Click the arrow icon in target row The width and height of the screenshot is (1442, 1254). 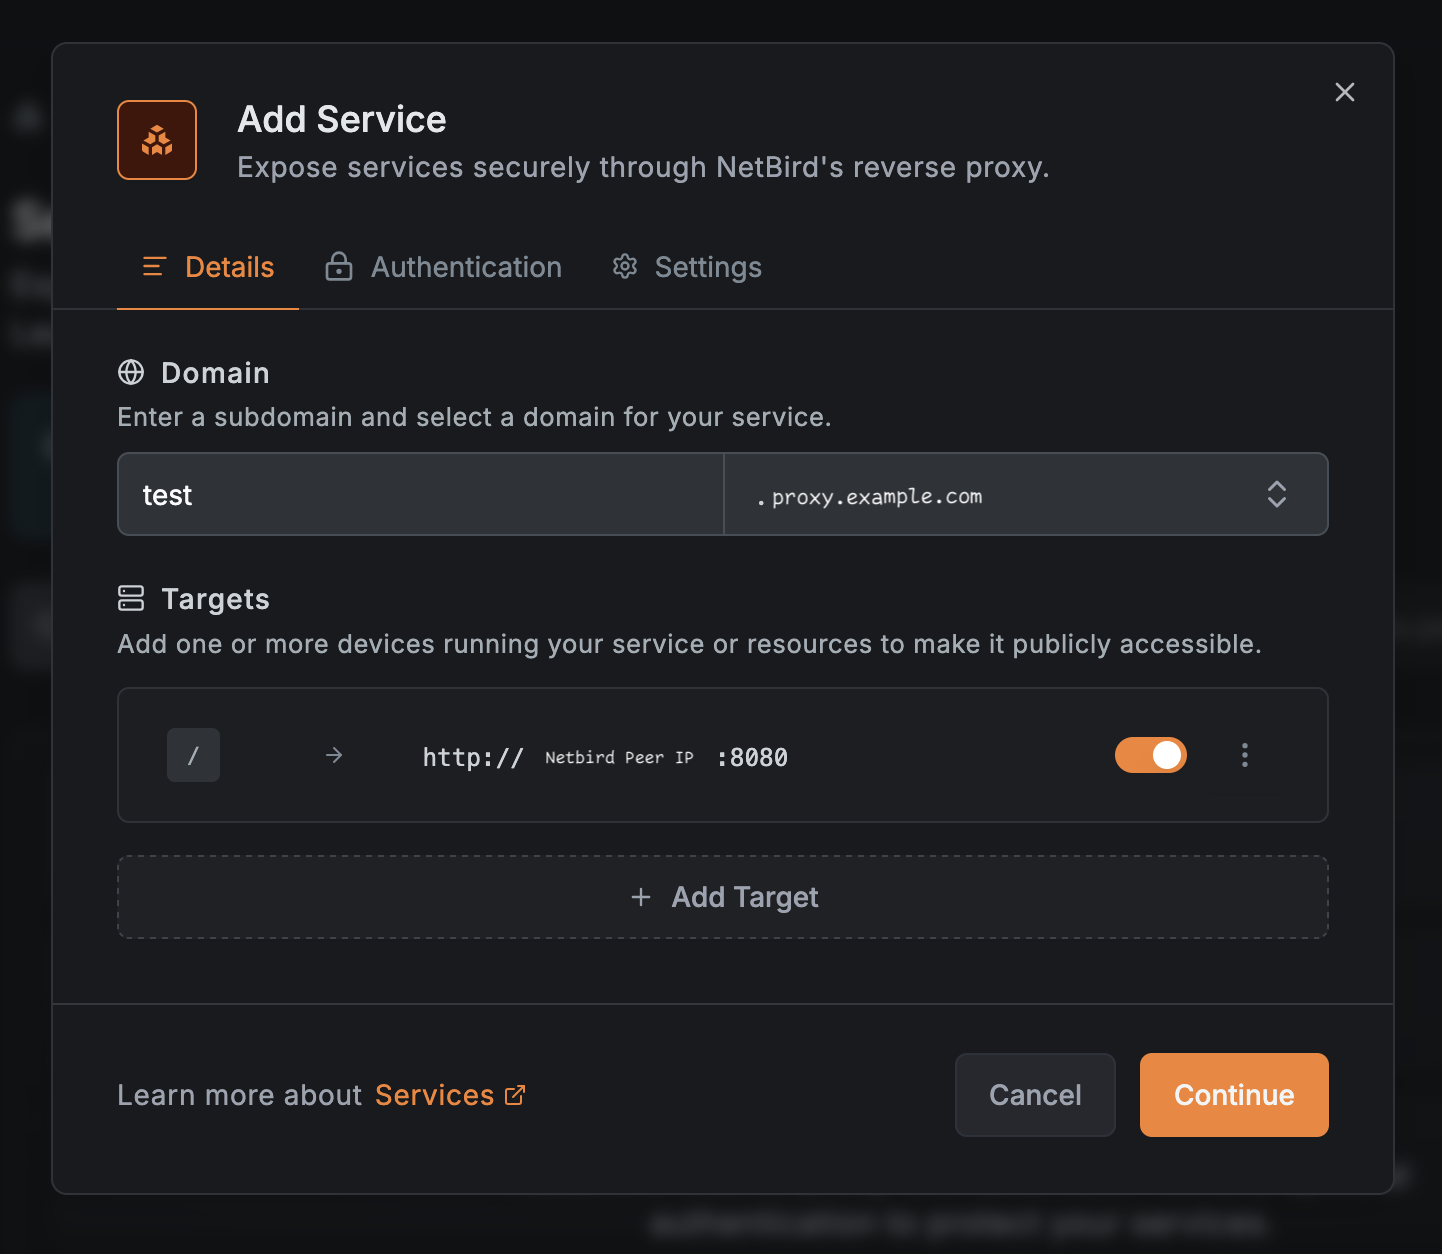334,755
